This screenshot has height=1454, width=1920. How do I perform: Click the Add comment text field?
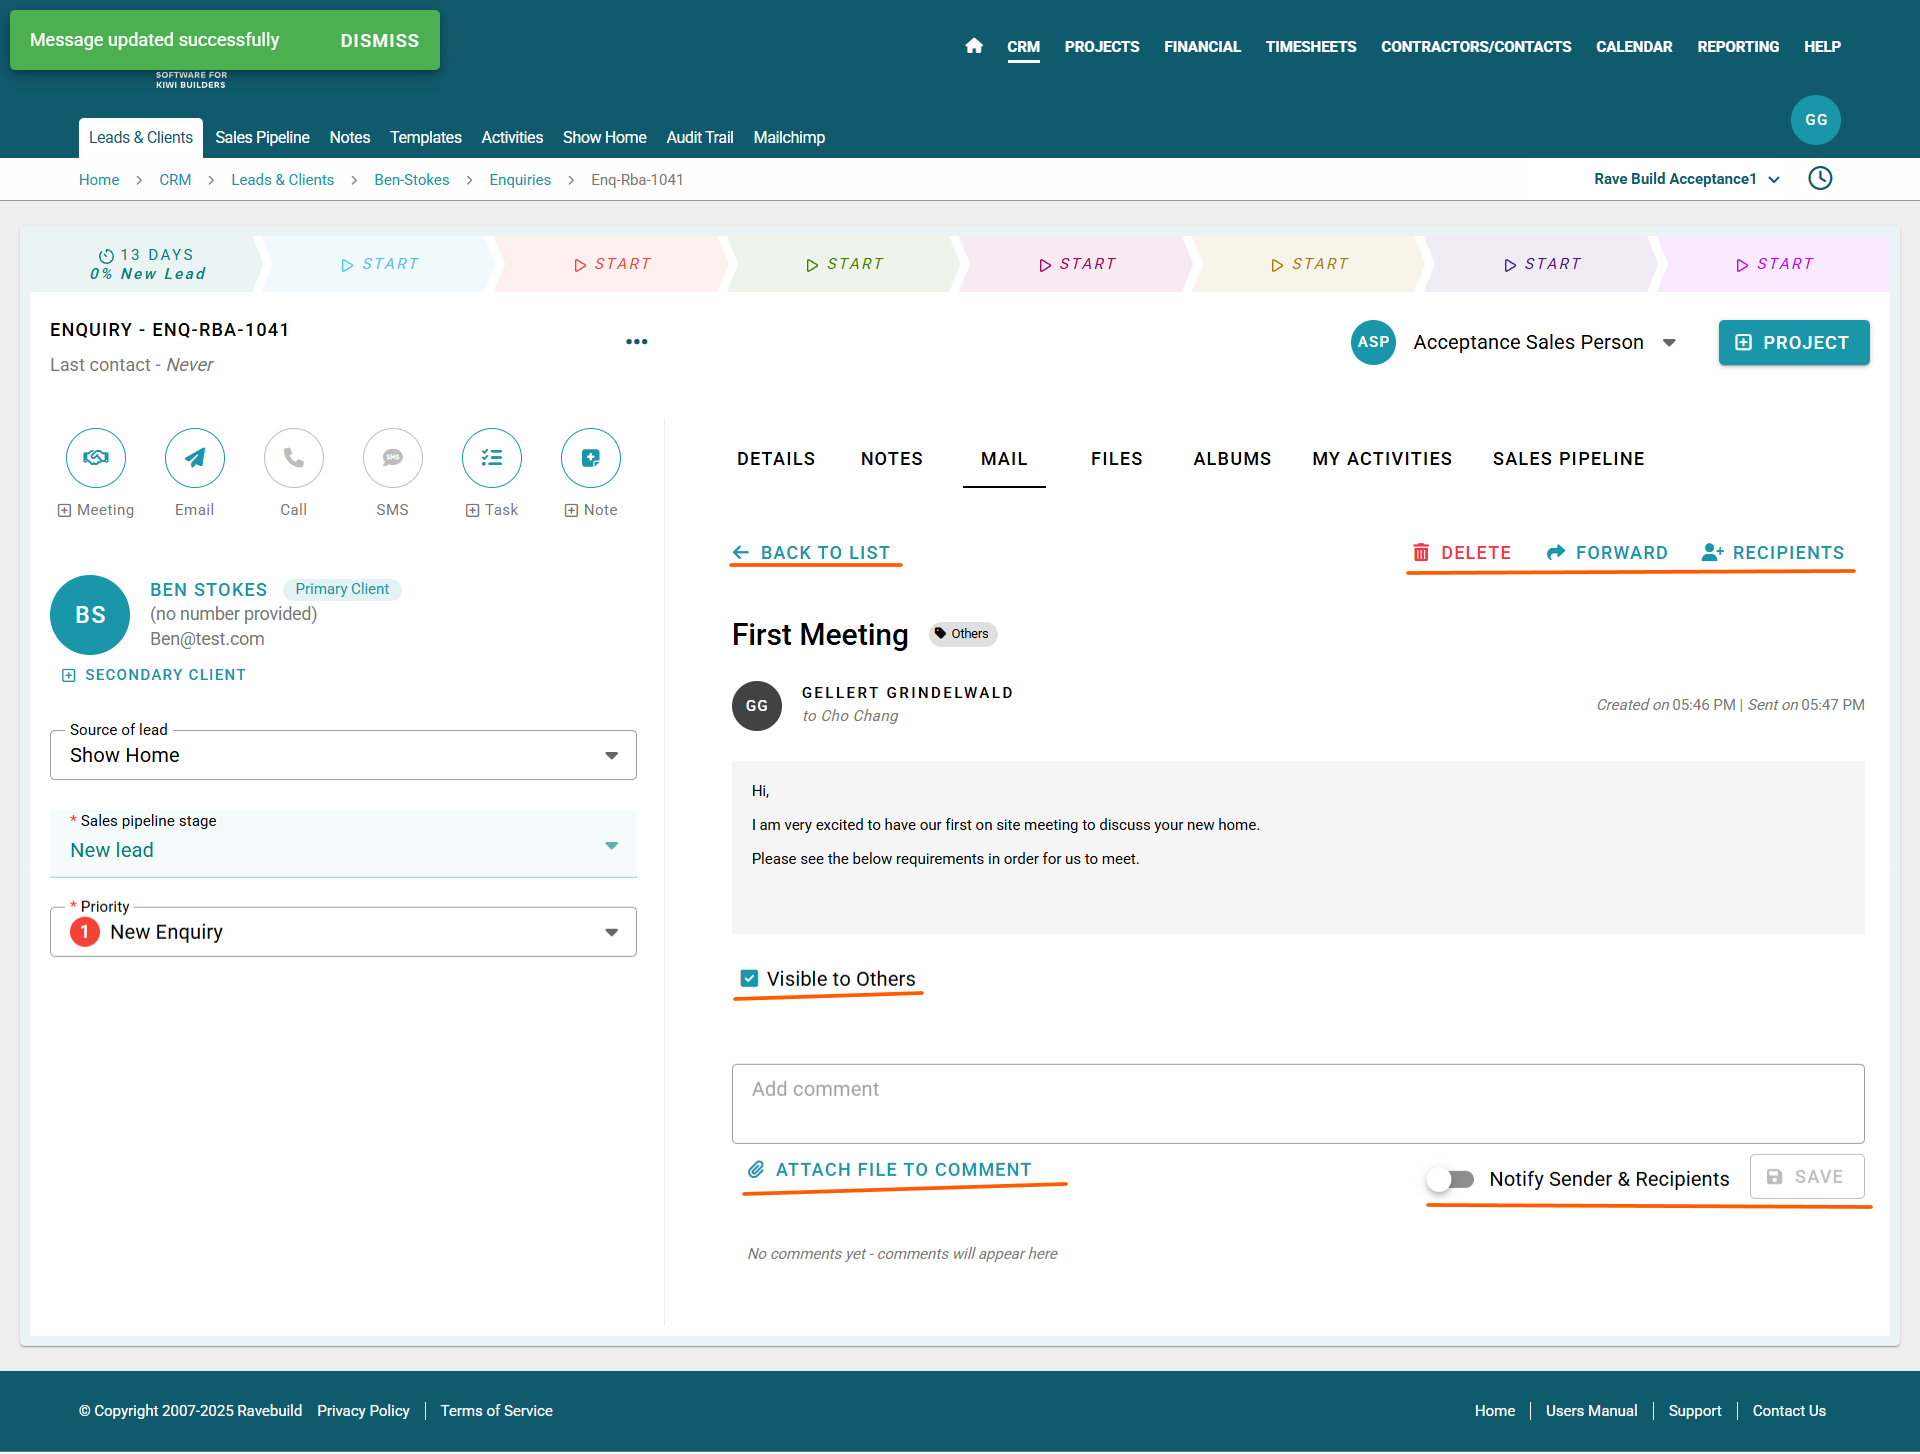coord(1297,1103)
